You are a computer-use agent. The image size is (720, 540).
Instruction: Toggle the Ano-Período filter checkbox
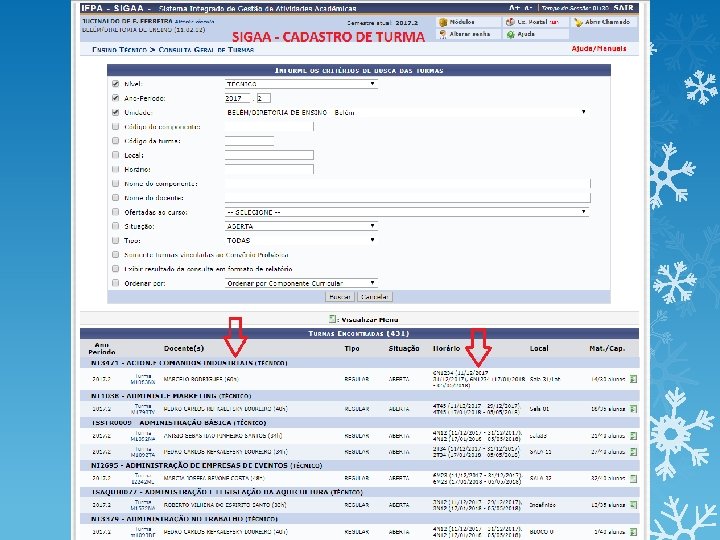point(115,98)
